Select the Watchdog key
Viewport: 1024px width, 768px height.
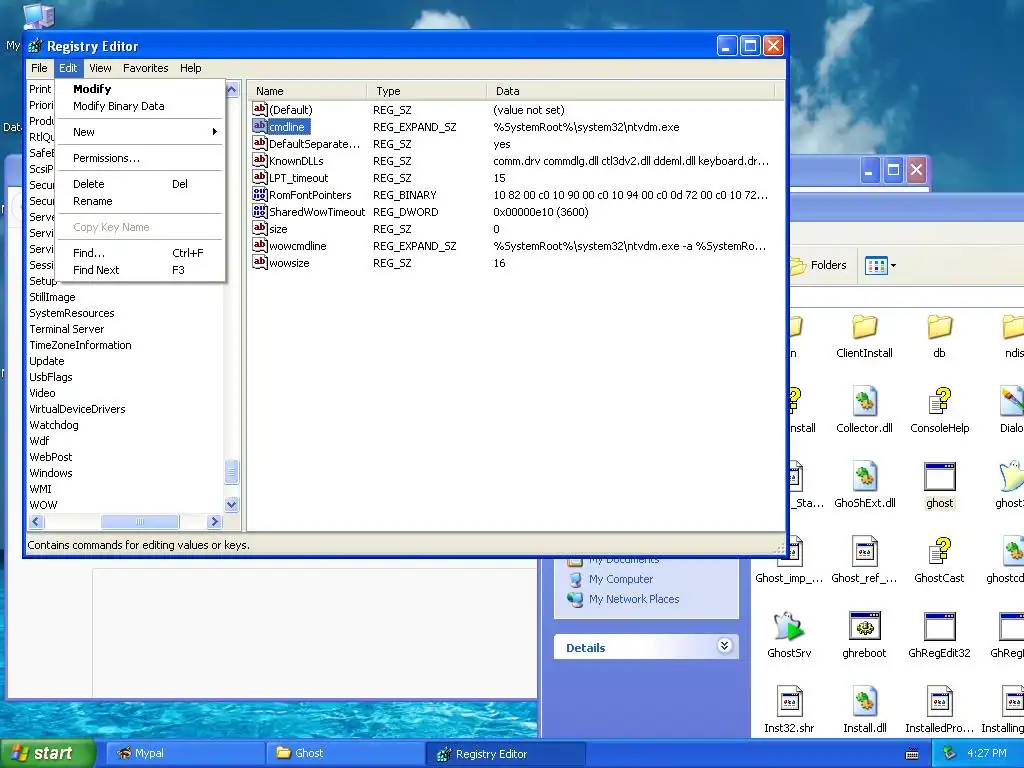54,425
